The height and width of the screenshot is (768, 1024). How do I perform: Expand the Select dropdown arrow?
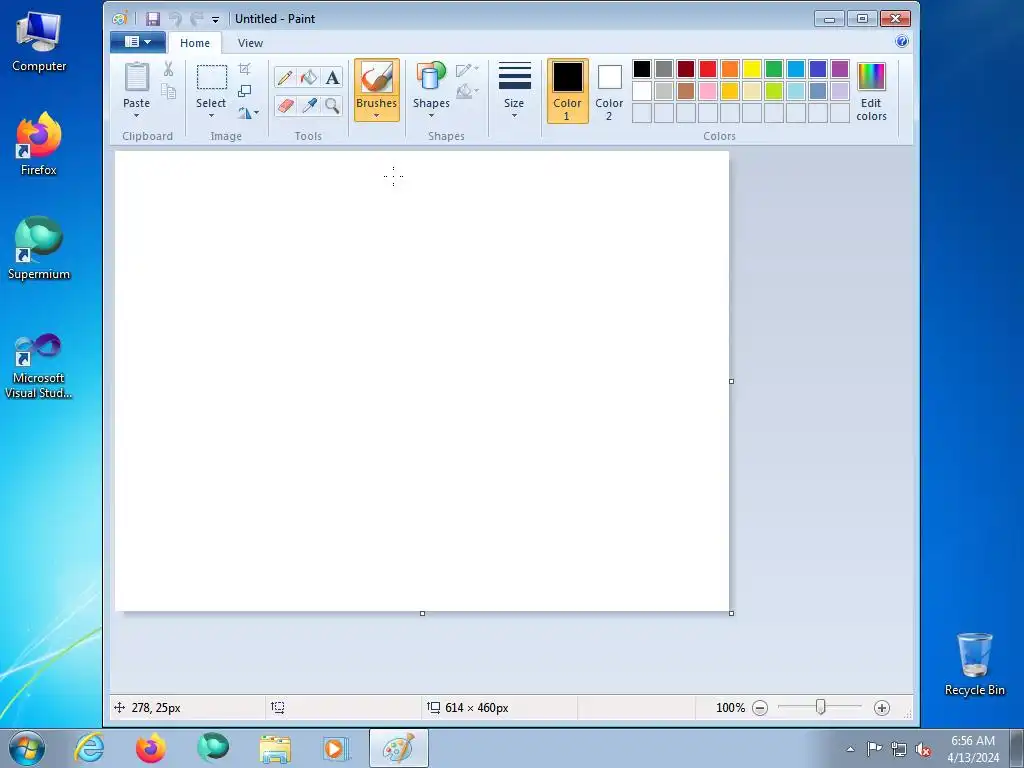(211, 116)
